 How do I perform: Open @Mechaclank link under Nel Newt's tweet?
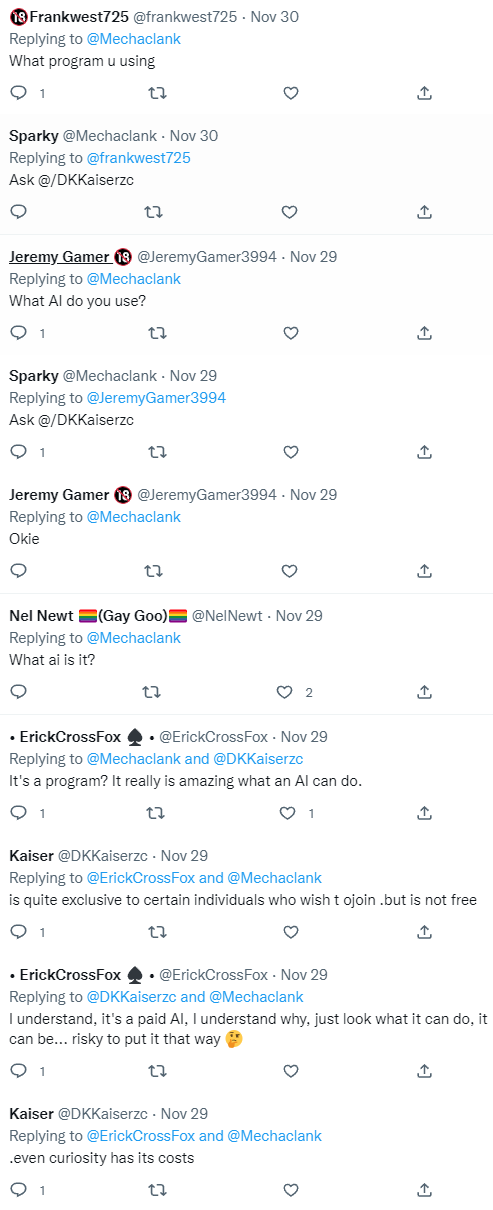134,638
